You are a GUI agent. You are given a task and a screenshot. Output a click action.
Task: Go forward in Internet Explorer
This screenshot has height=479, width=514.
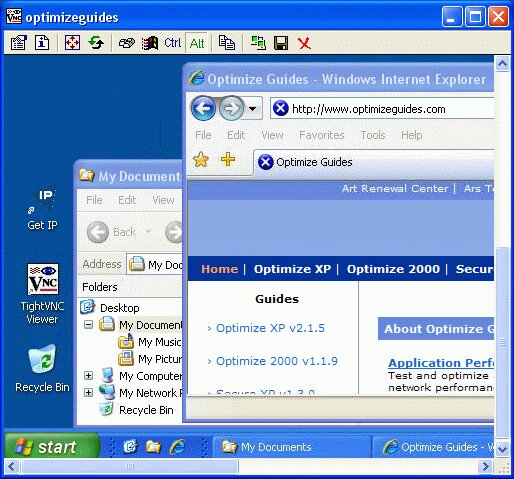coord(231,108)
